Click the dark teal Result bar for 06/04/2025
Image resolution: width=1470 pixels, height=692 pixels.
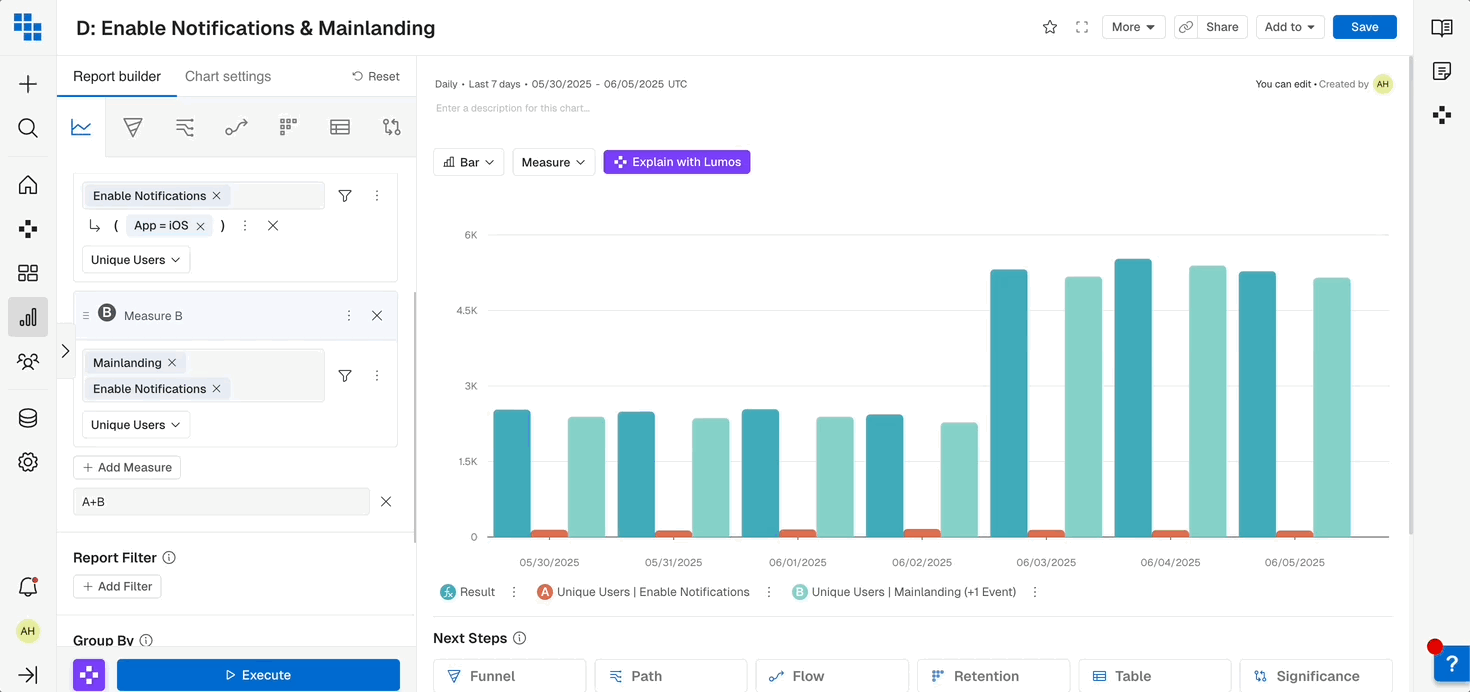[1133, 398]
